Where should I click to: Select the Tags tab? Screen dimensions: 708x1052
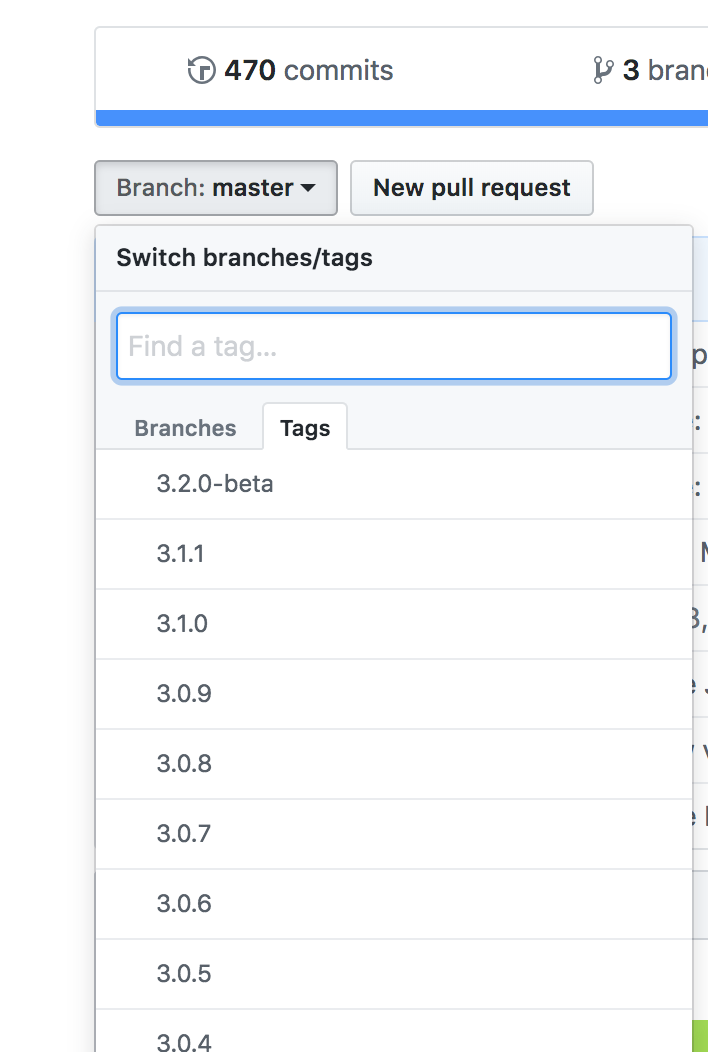pyautogui.click(x=305, y=428)
